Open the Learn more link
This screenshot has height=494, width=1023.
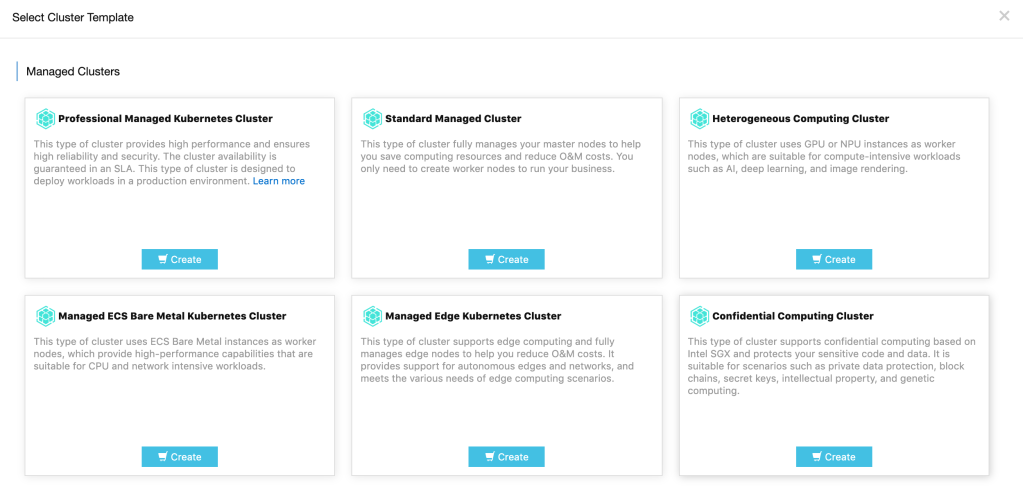279,181
